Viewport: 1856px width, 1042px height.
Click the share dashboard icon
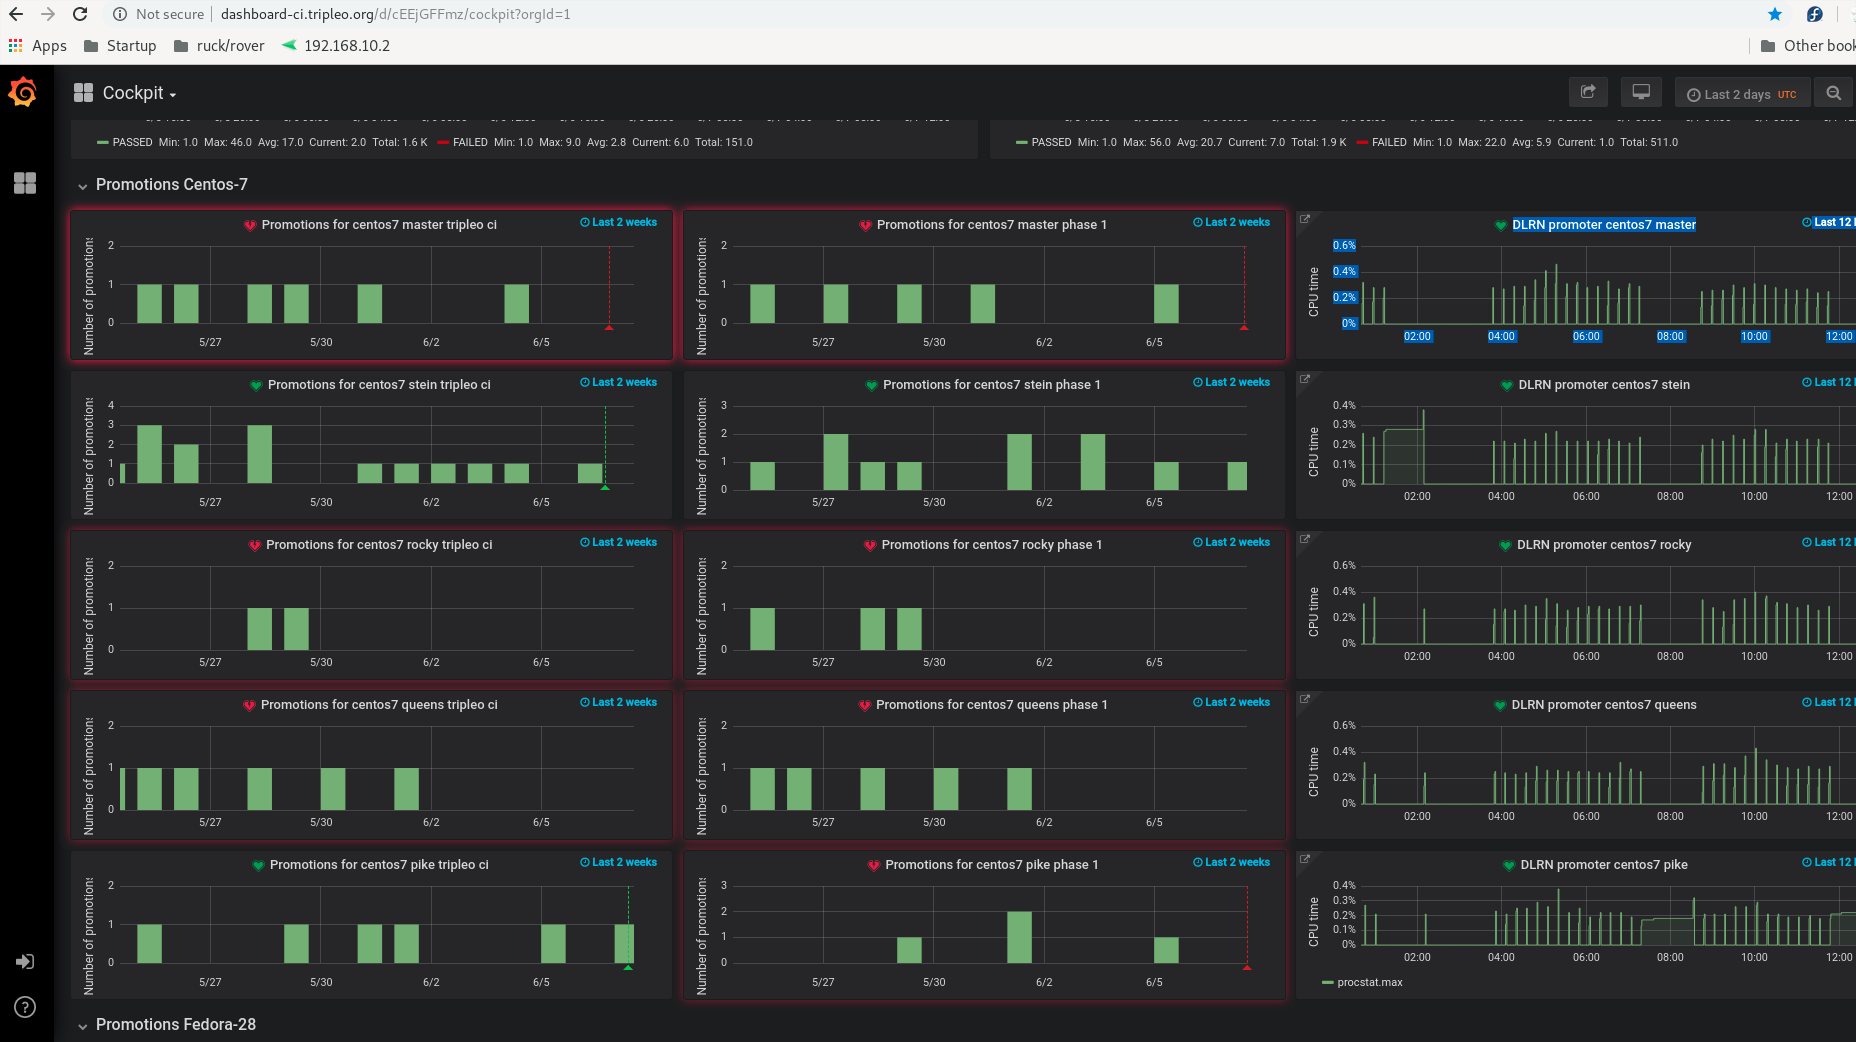1588,92
